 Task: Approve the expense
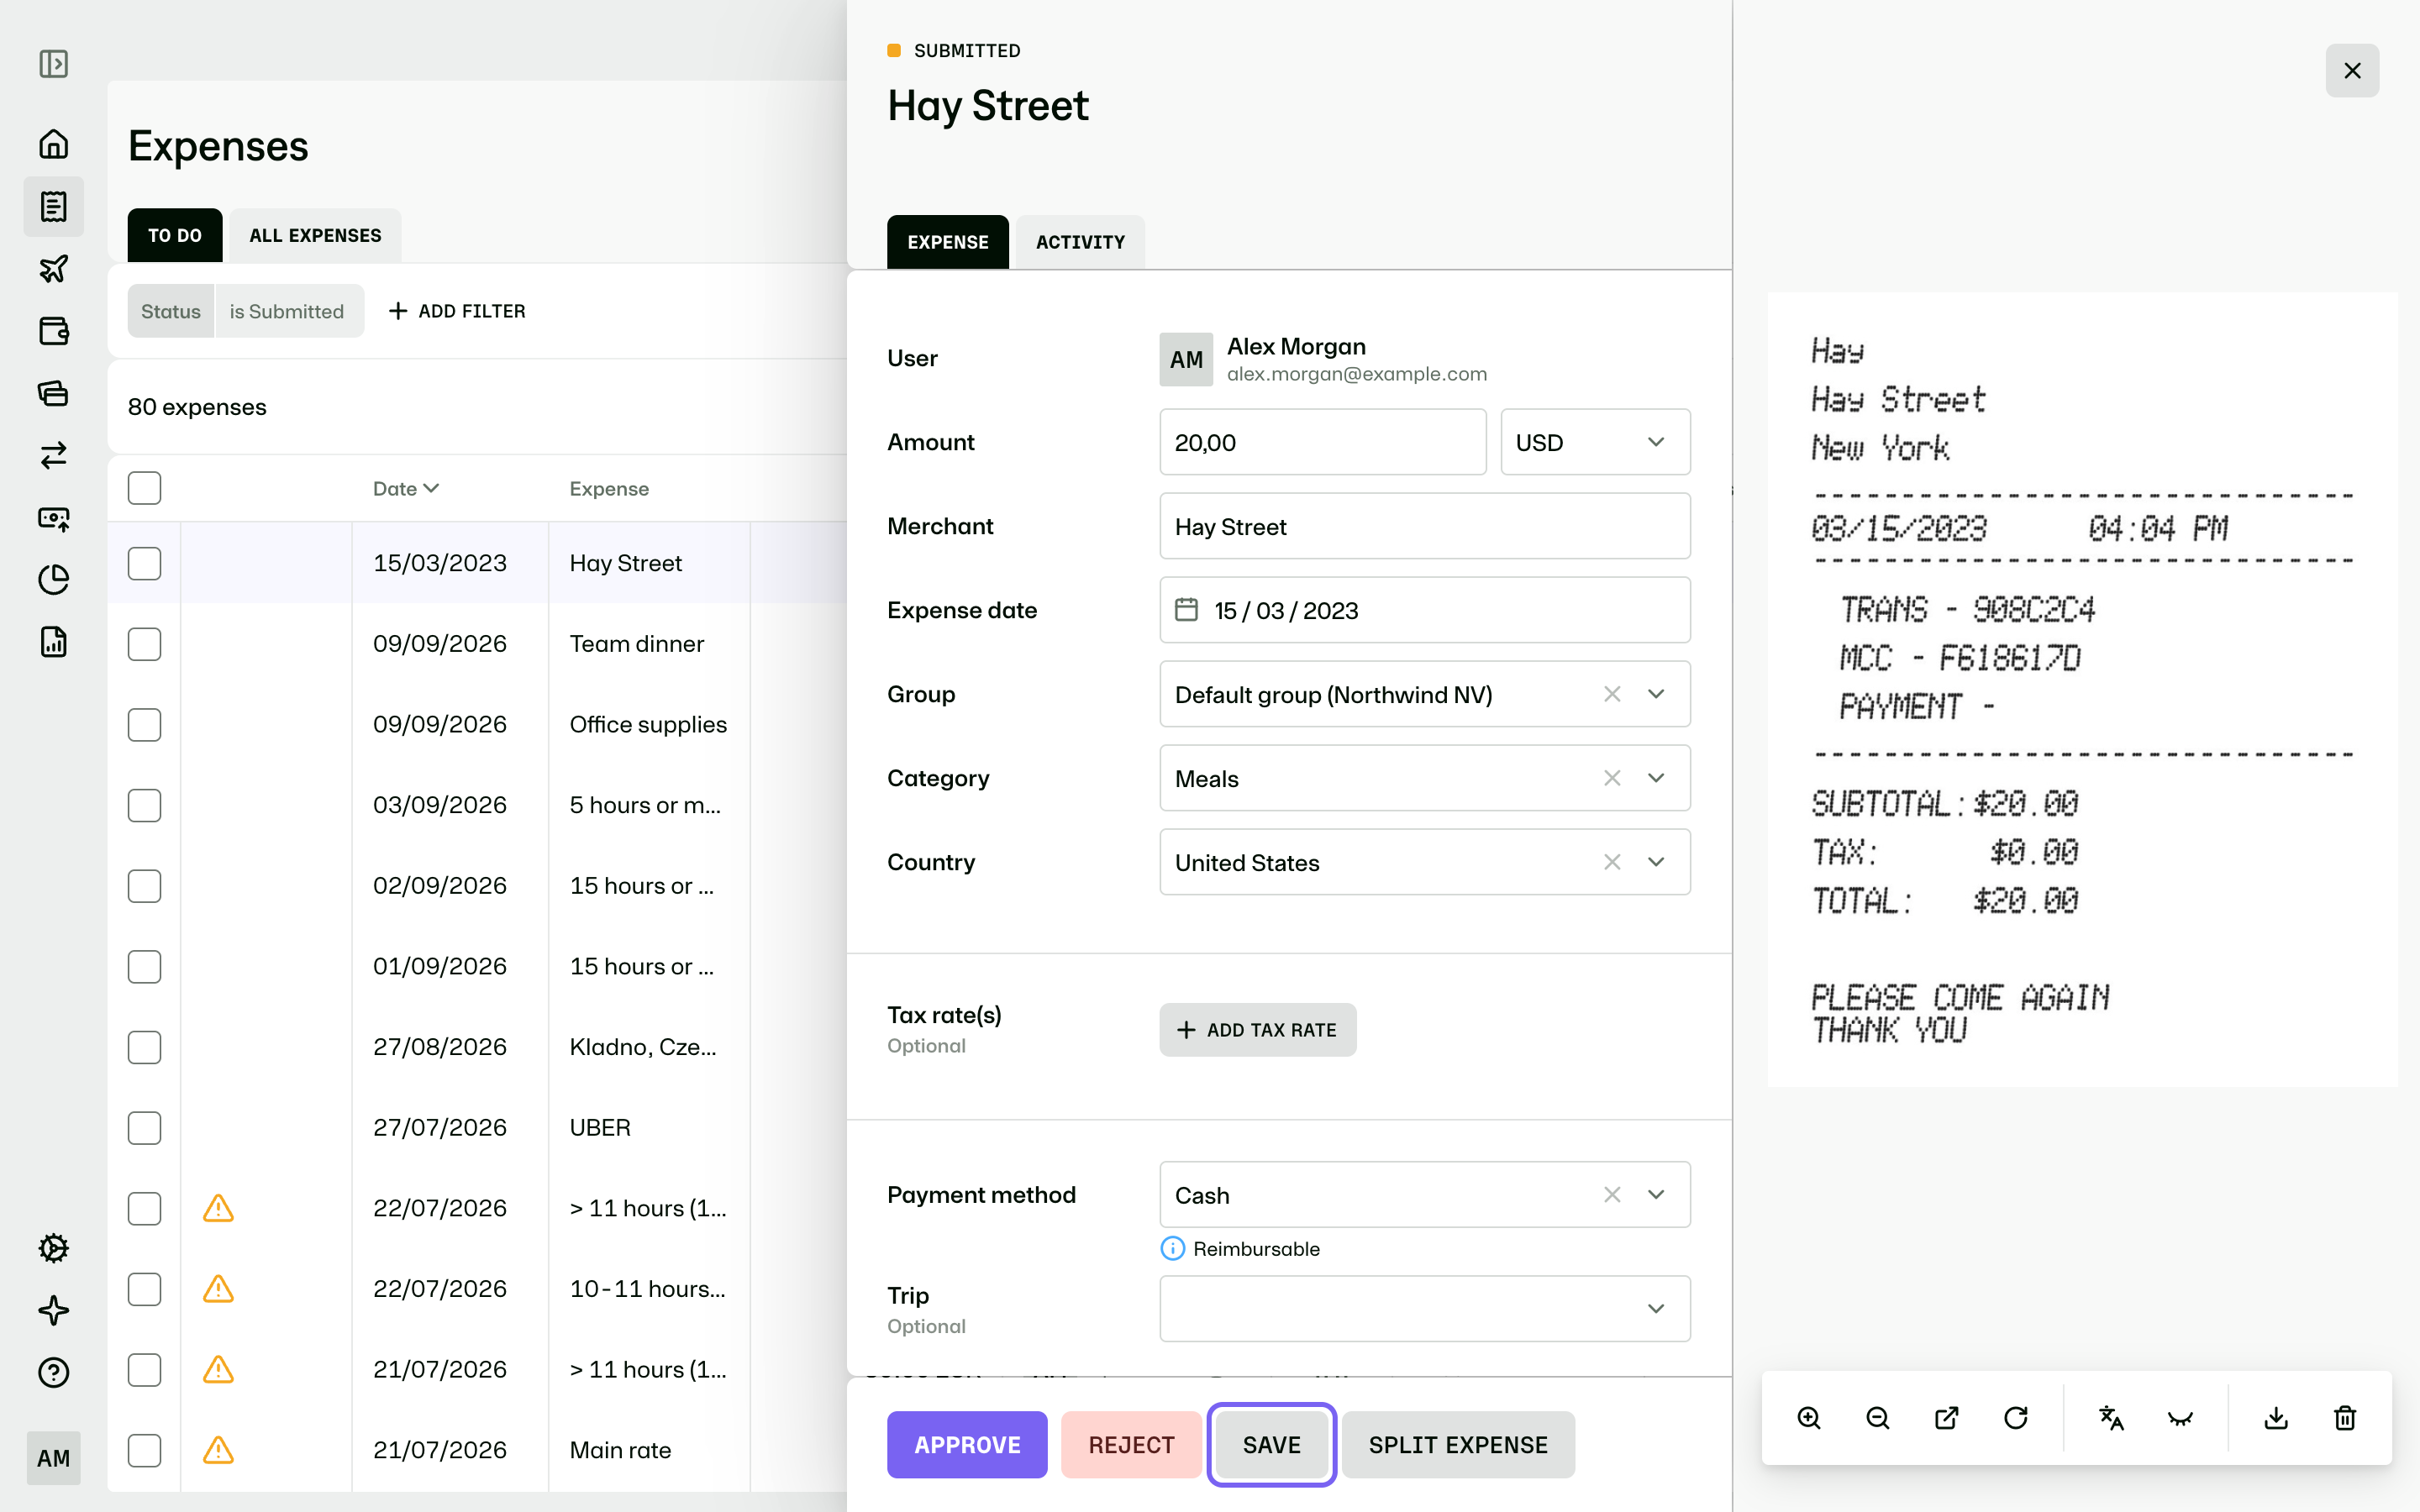tap(967, 1445)
